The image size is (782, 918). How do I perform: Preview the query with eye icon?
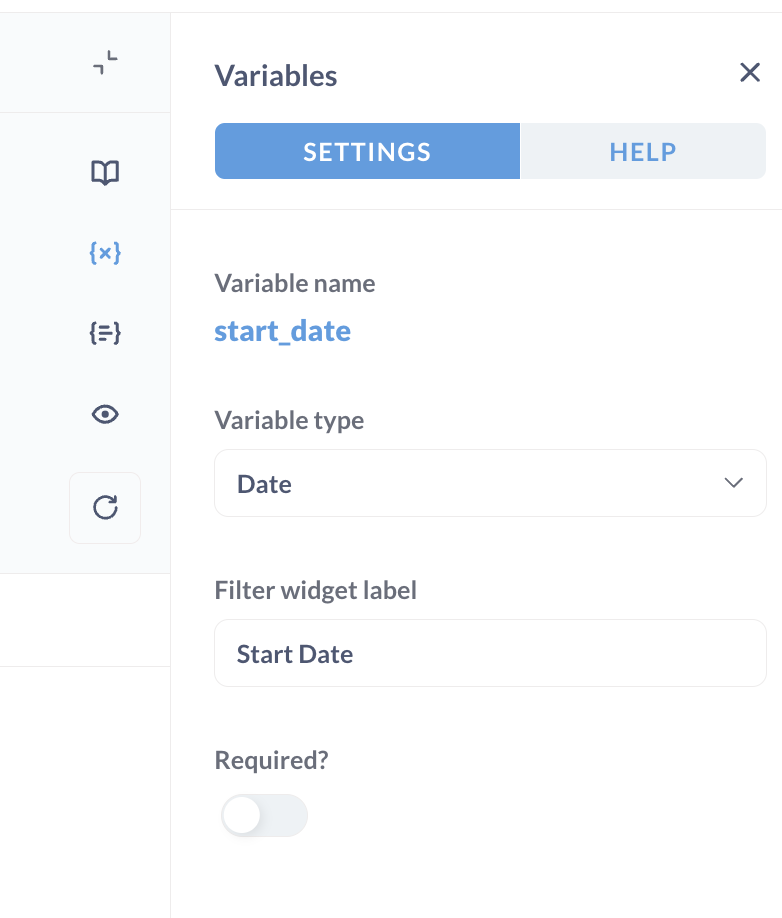(105, 415)
